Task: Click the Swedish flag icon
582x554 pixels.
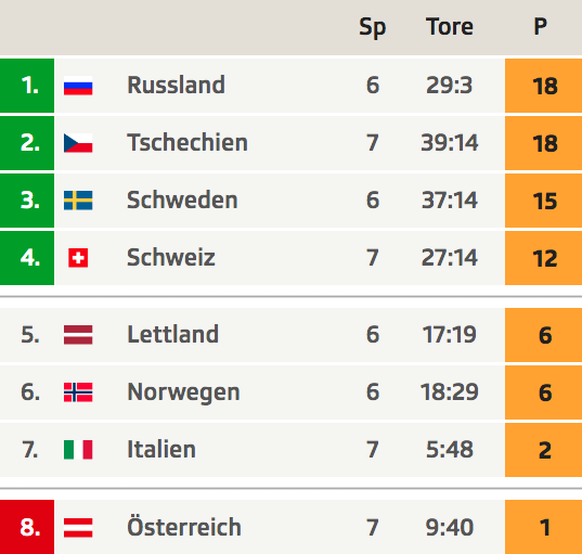Action: 78,200
